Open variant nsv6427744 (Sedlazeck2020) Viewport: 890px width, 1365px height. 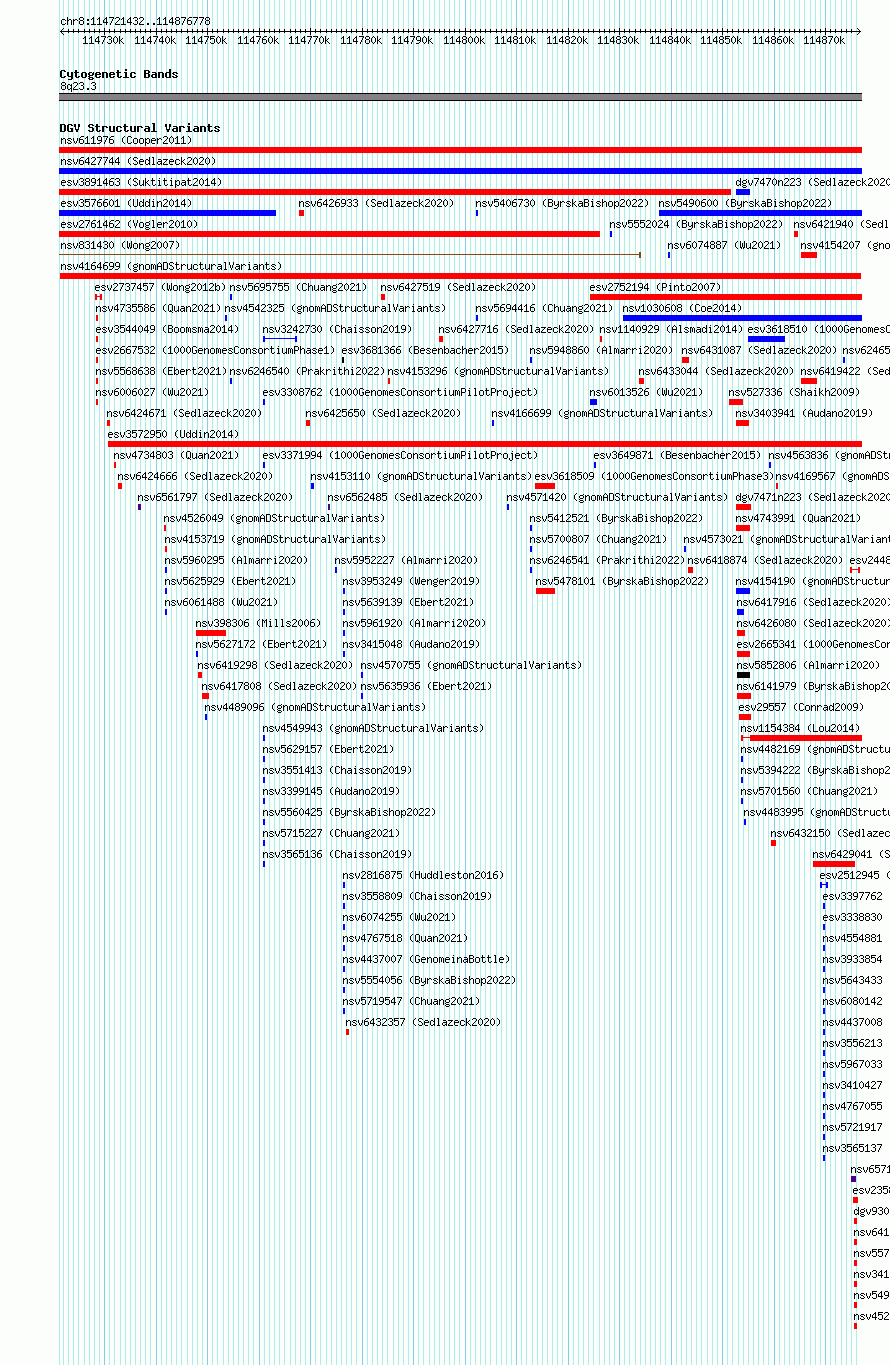click(x=138, y=161)
